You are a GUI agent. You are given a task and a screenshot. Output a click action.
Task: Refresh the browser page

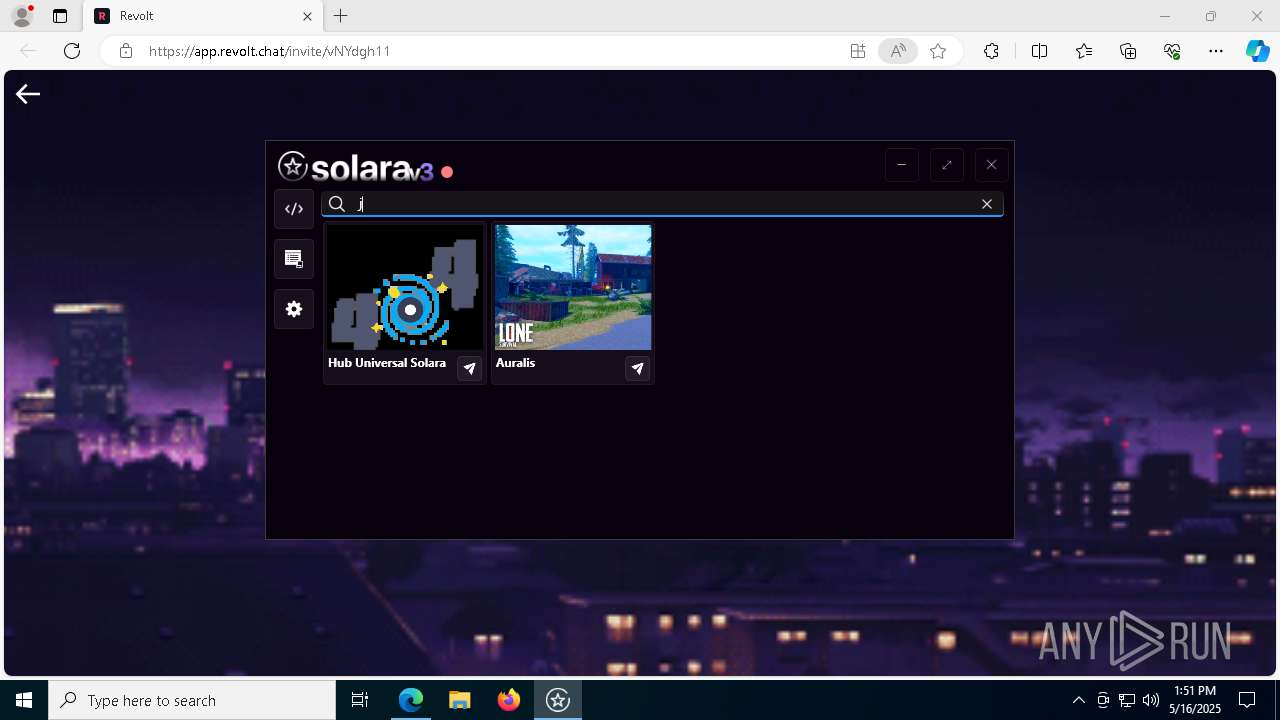72,51
